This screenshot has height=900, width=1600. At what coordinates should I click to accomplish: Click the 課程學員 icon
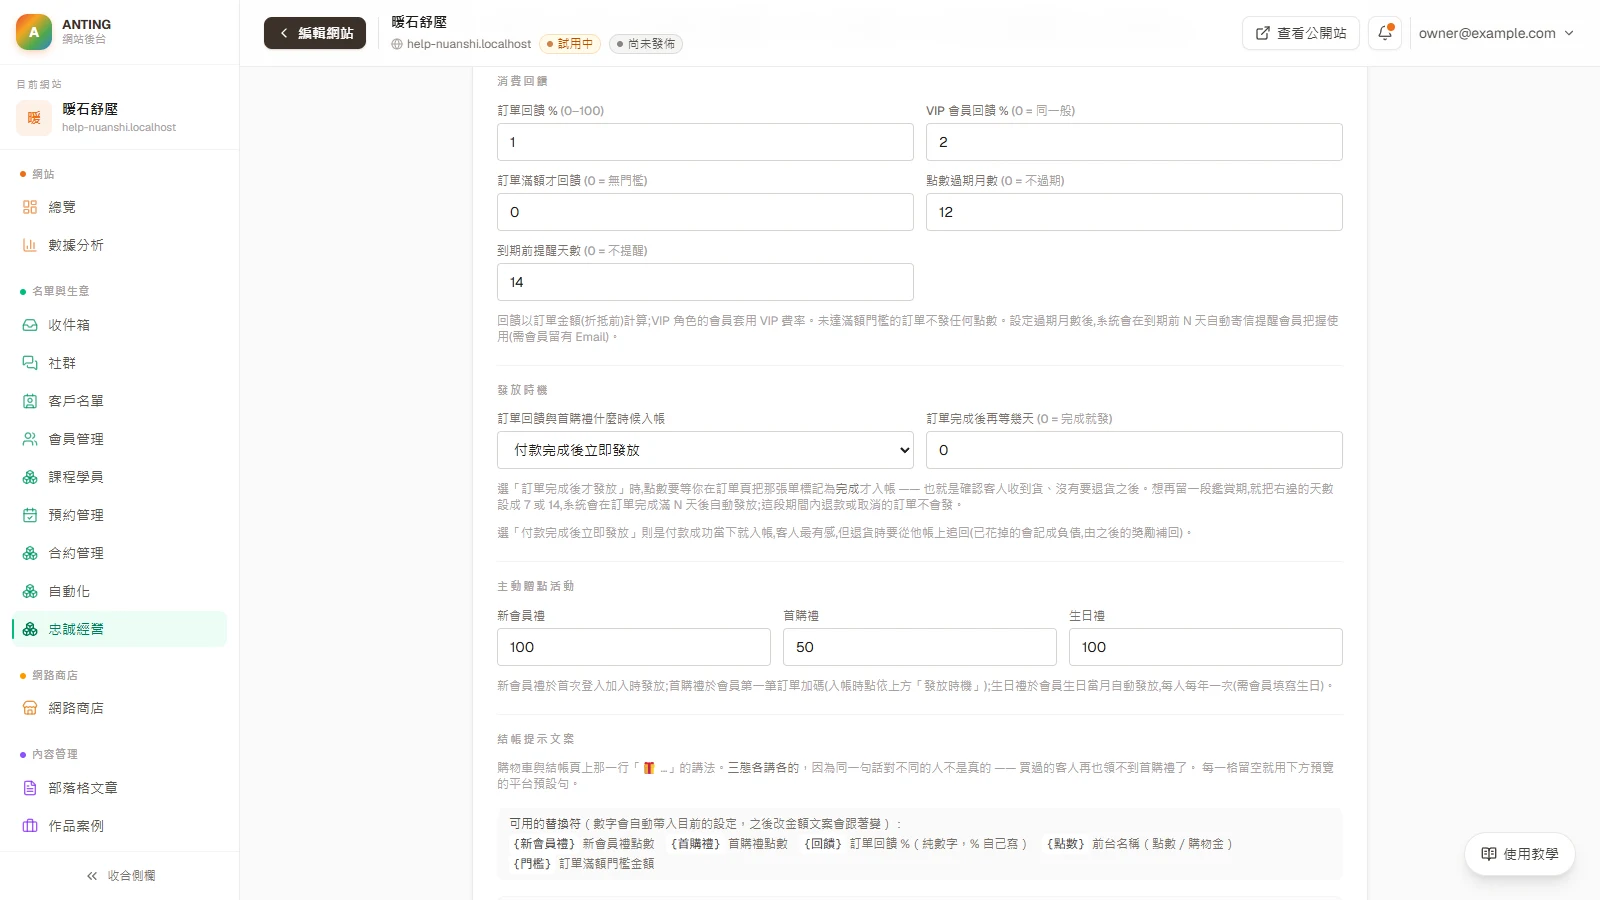coord(30,477)
